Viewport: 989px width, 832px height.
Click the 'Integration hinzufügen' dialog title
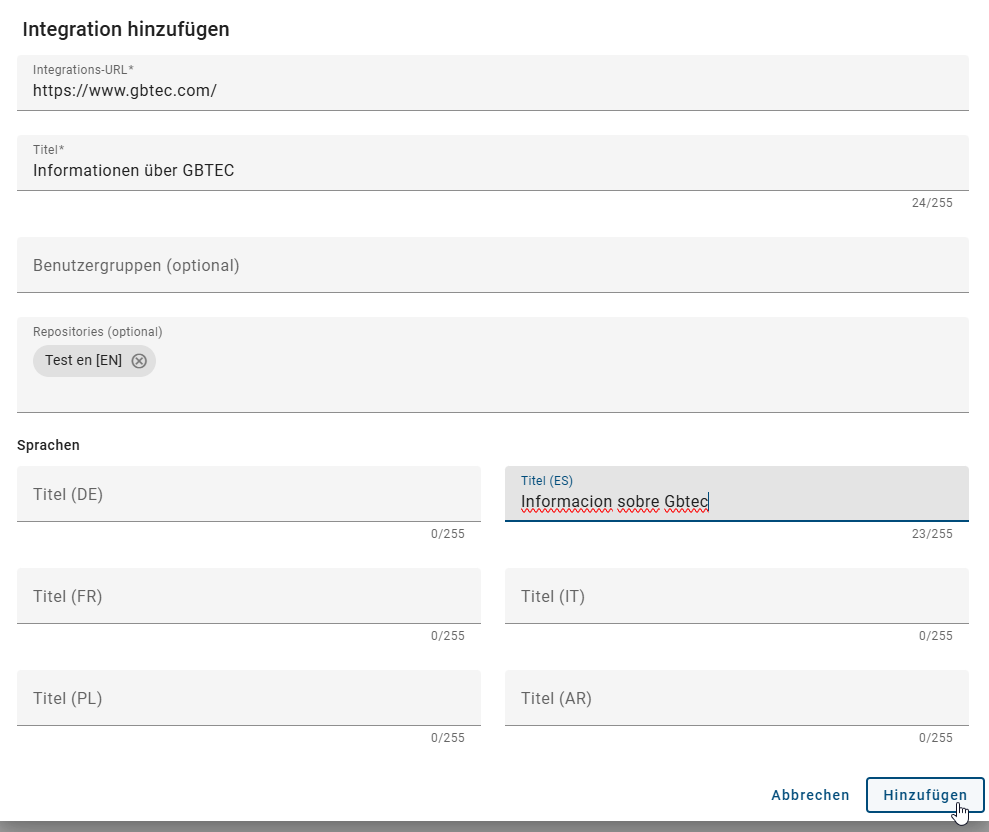124,29
